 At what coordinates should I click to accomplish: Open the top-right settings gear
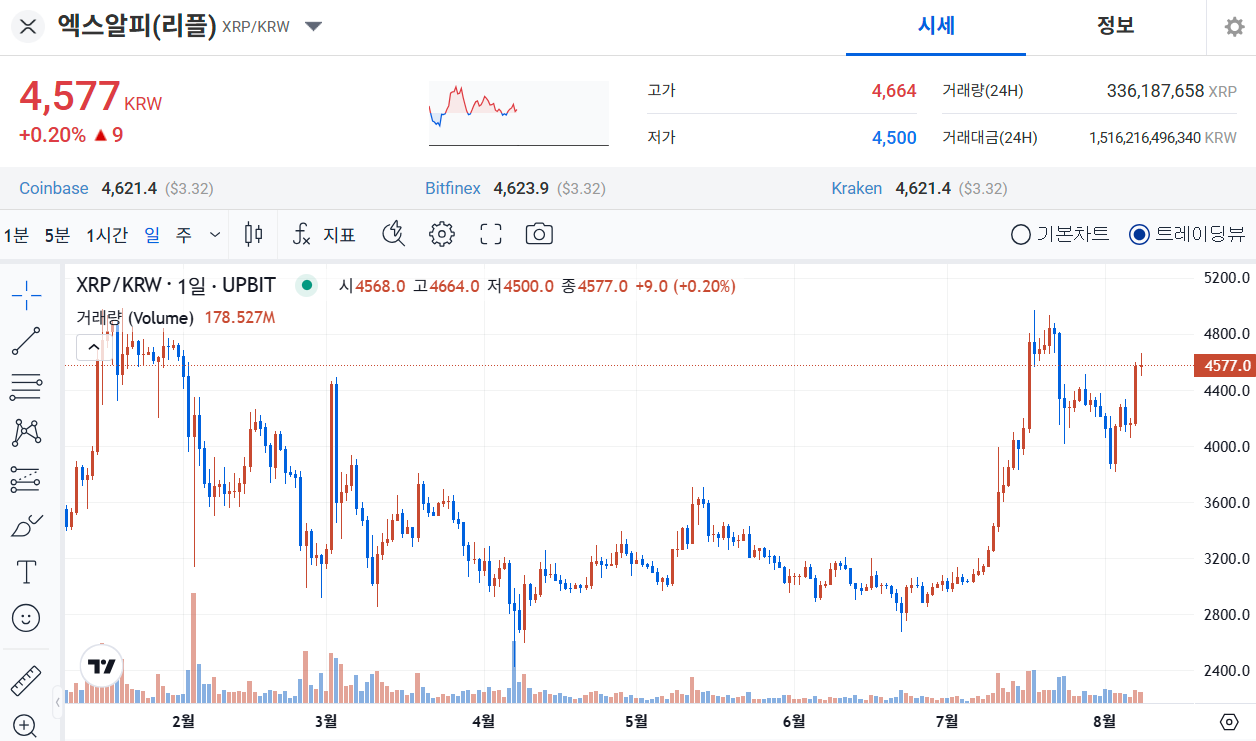tap(1235, 27)
